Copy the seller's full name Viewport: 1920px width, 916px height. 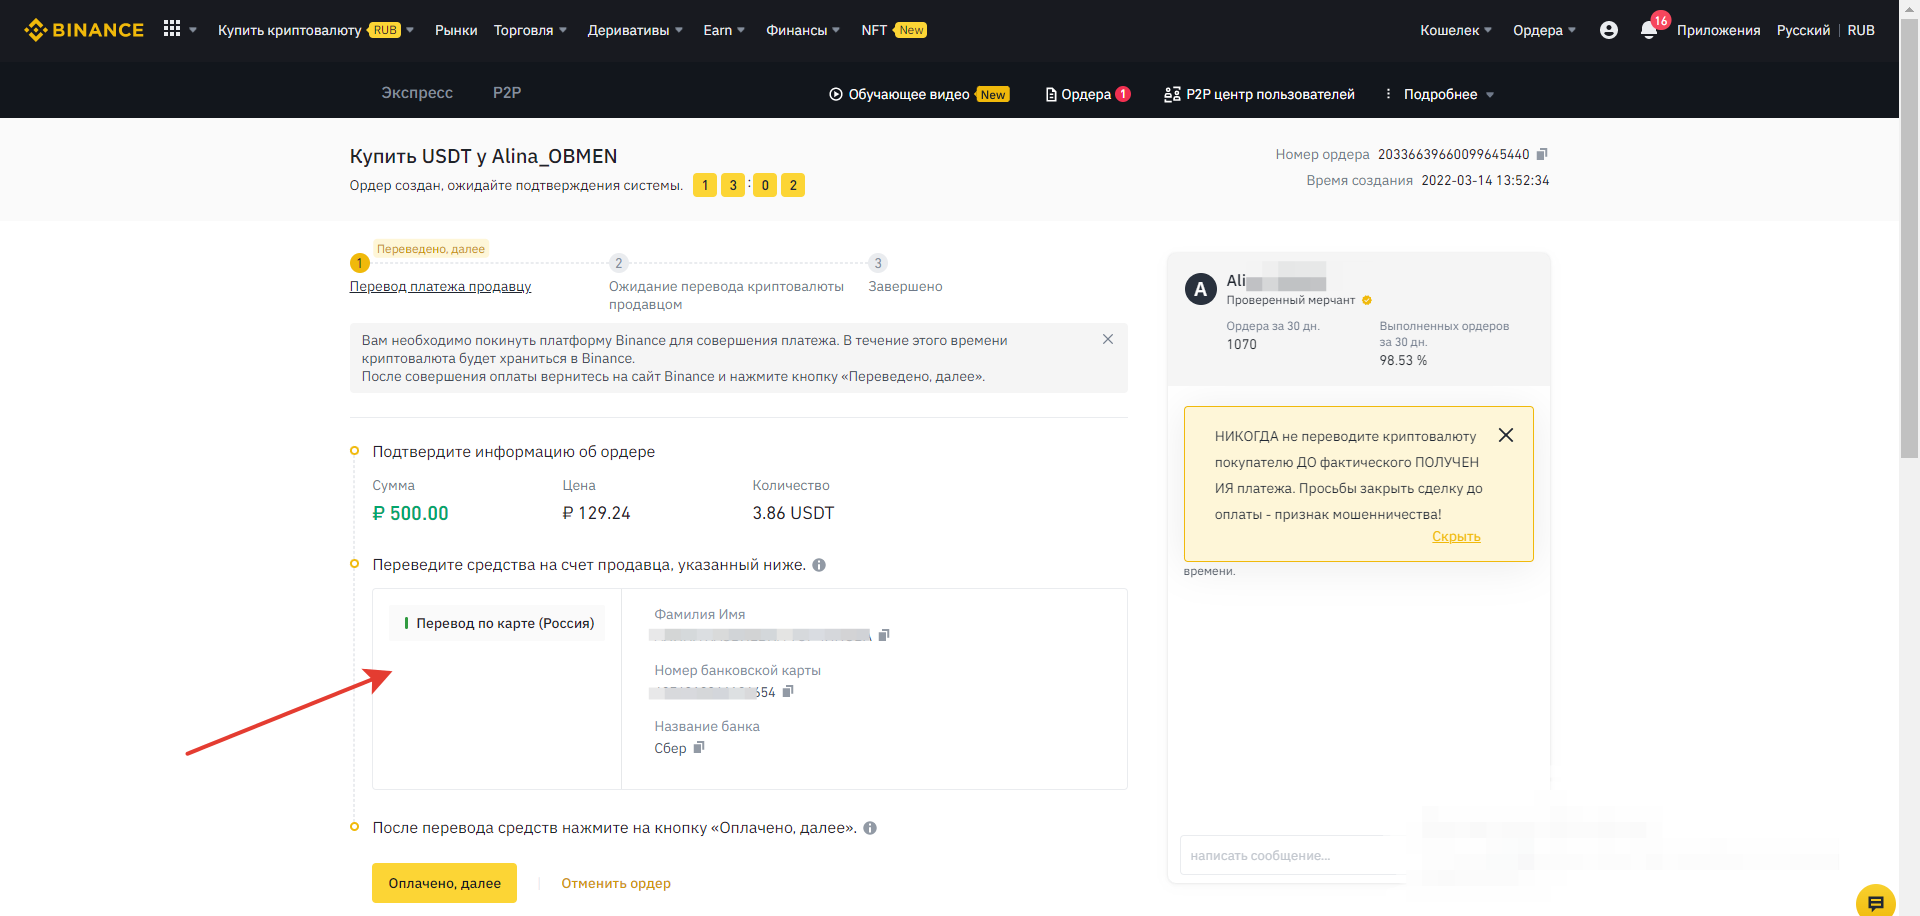coord(884,635)
